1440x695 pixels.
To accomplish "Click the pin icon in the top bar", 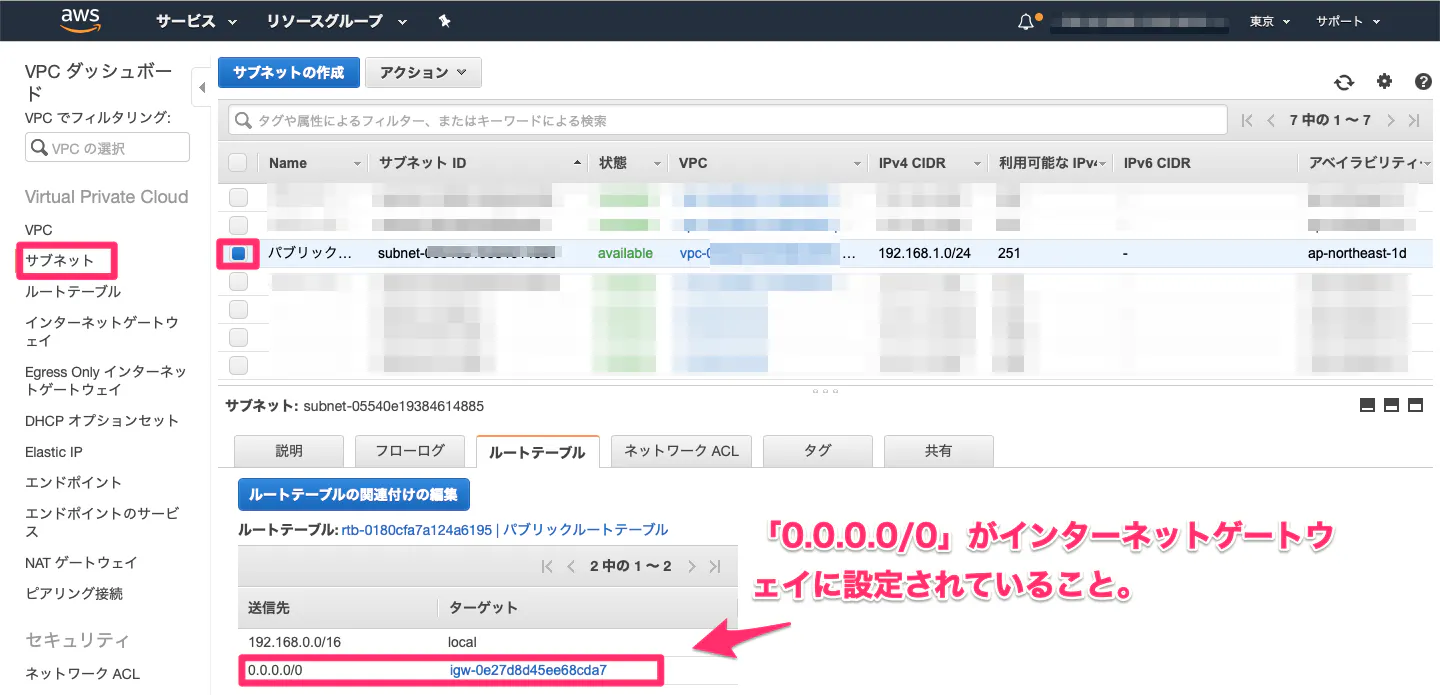I will 444,20.
